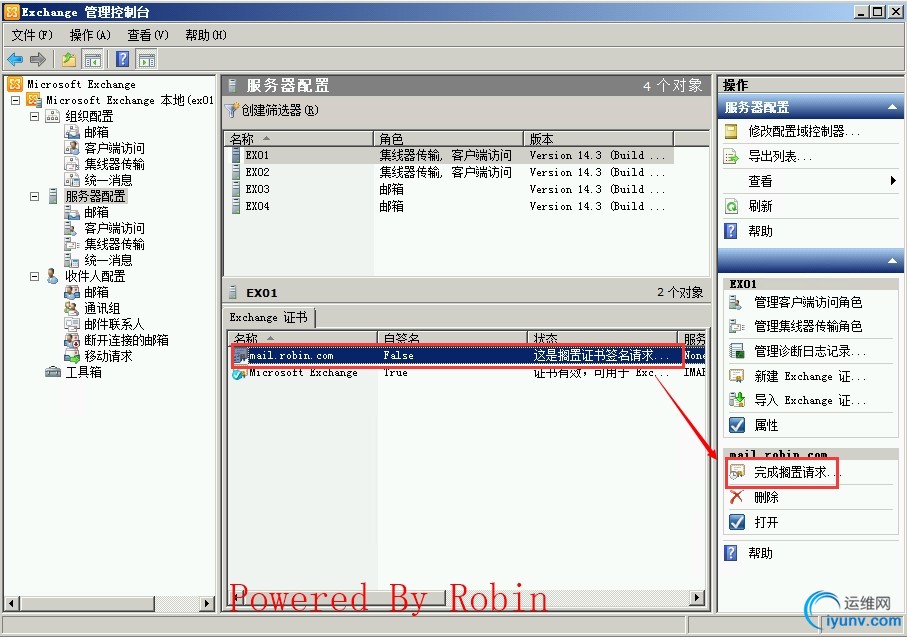This screenshot has height=637, width=907.
Task: Select the Microsoft Exchange certificate row
Action: tap(467, 373)
